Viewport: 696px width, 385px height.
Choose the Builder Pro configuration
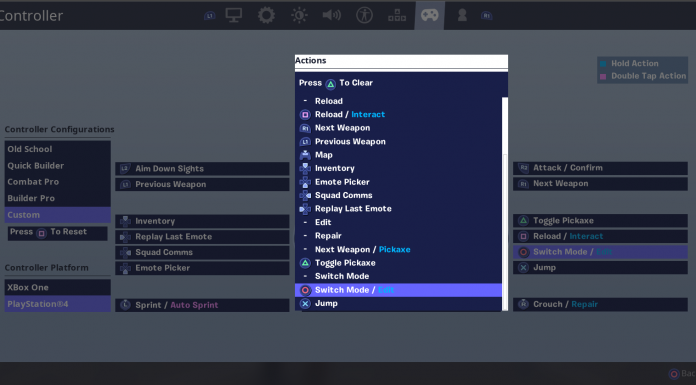coord(58,198)
